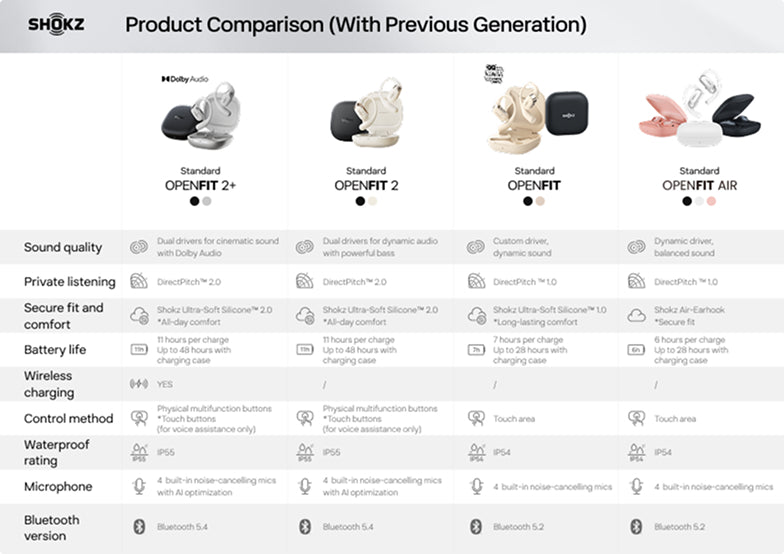
Task: Choose beige color swatch for OpenFit 2
Action: [x=373, y=201]
